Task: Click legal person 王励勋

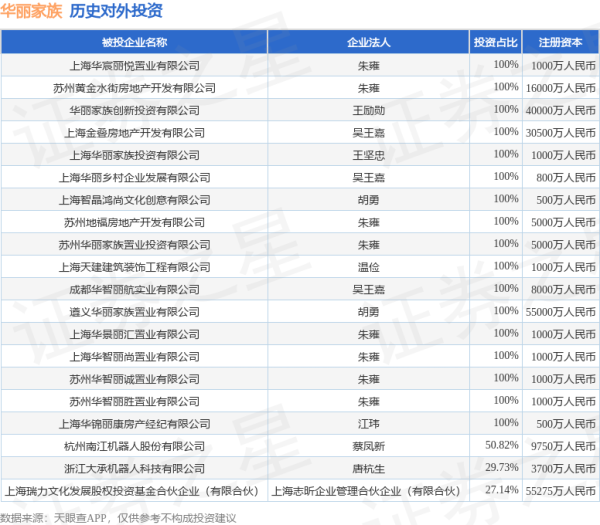Action: 368,110
